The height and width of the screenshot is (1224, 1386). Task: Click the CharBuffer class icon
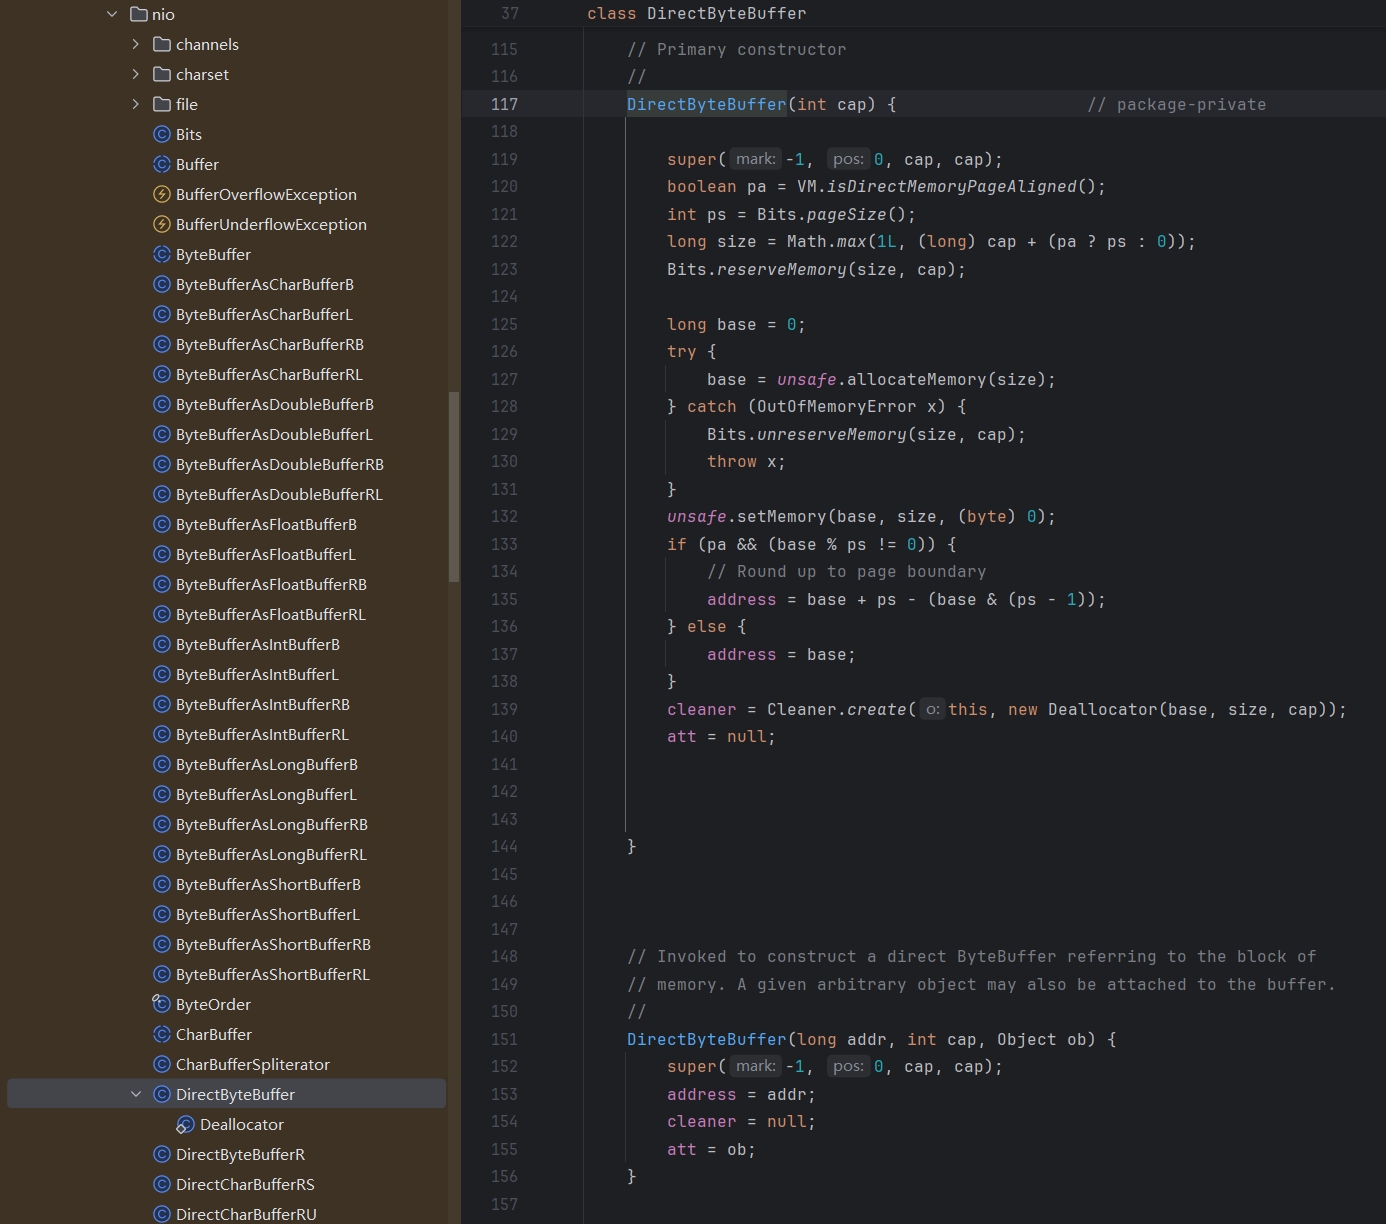pyautogui.click(x=162, y=1034)
